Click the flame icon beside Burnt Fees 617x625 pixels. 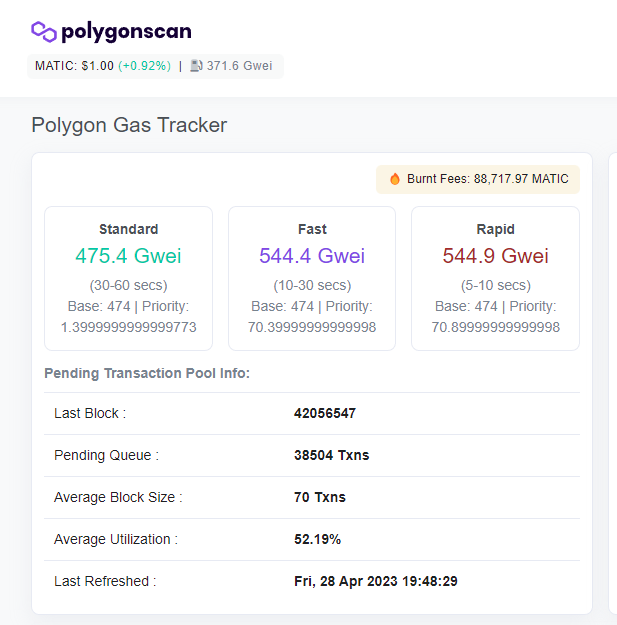(x=395, y=179)
